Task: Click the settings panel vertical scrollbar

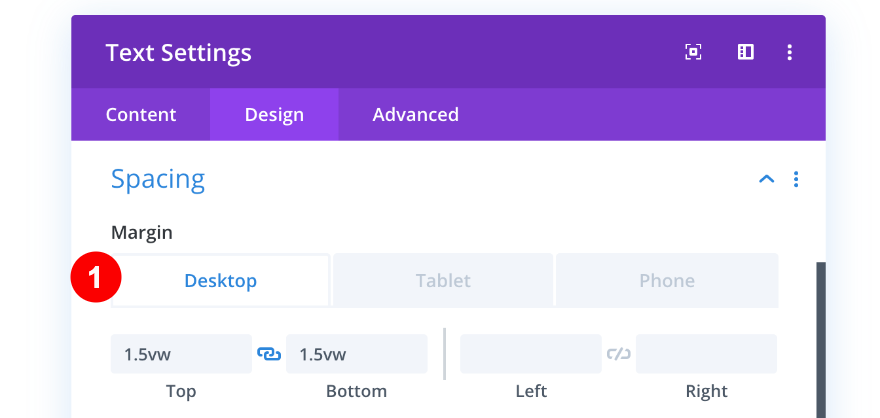Action: tap(821, 340)
